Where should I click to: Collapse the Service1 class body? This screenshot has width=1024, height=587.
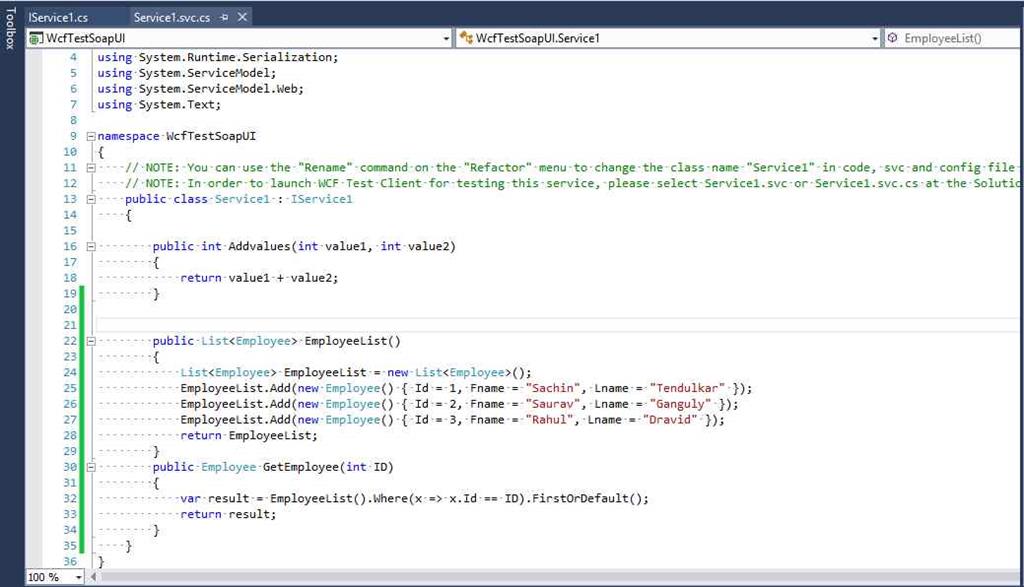(90, 198)
